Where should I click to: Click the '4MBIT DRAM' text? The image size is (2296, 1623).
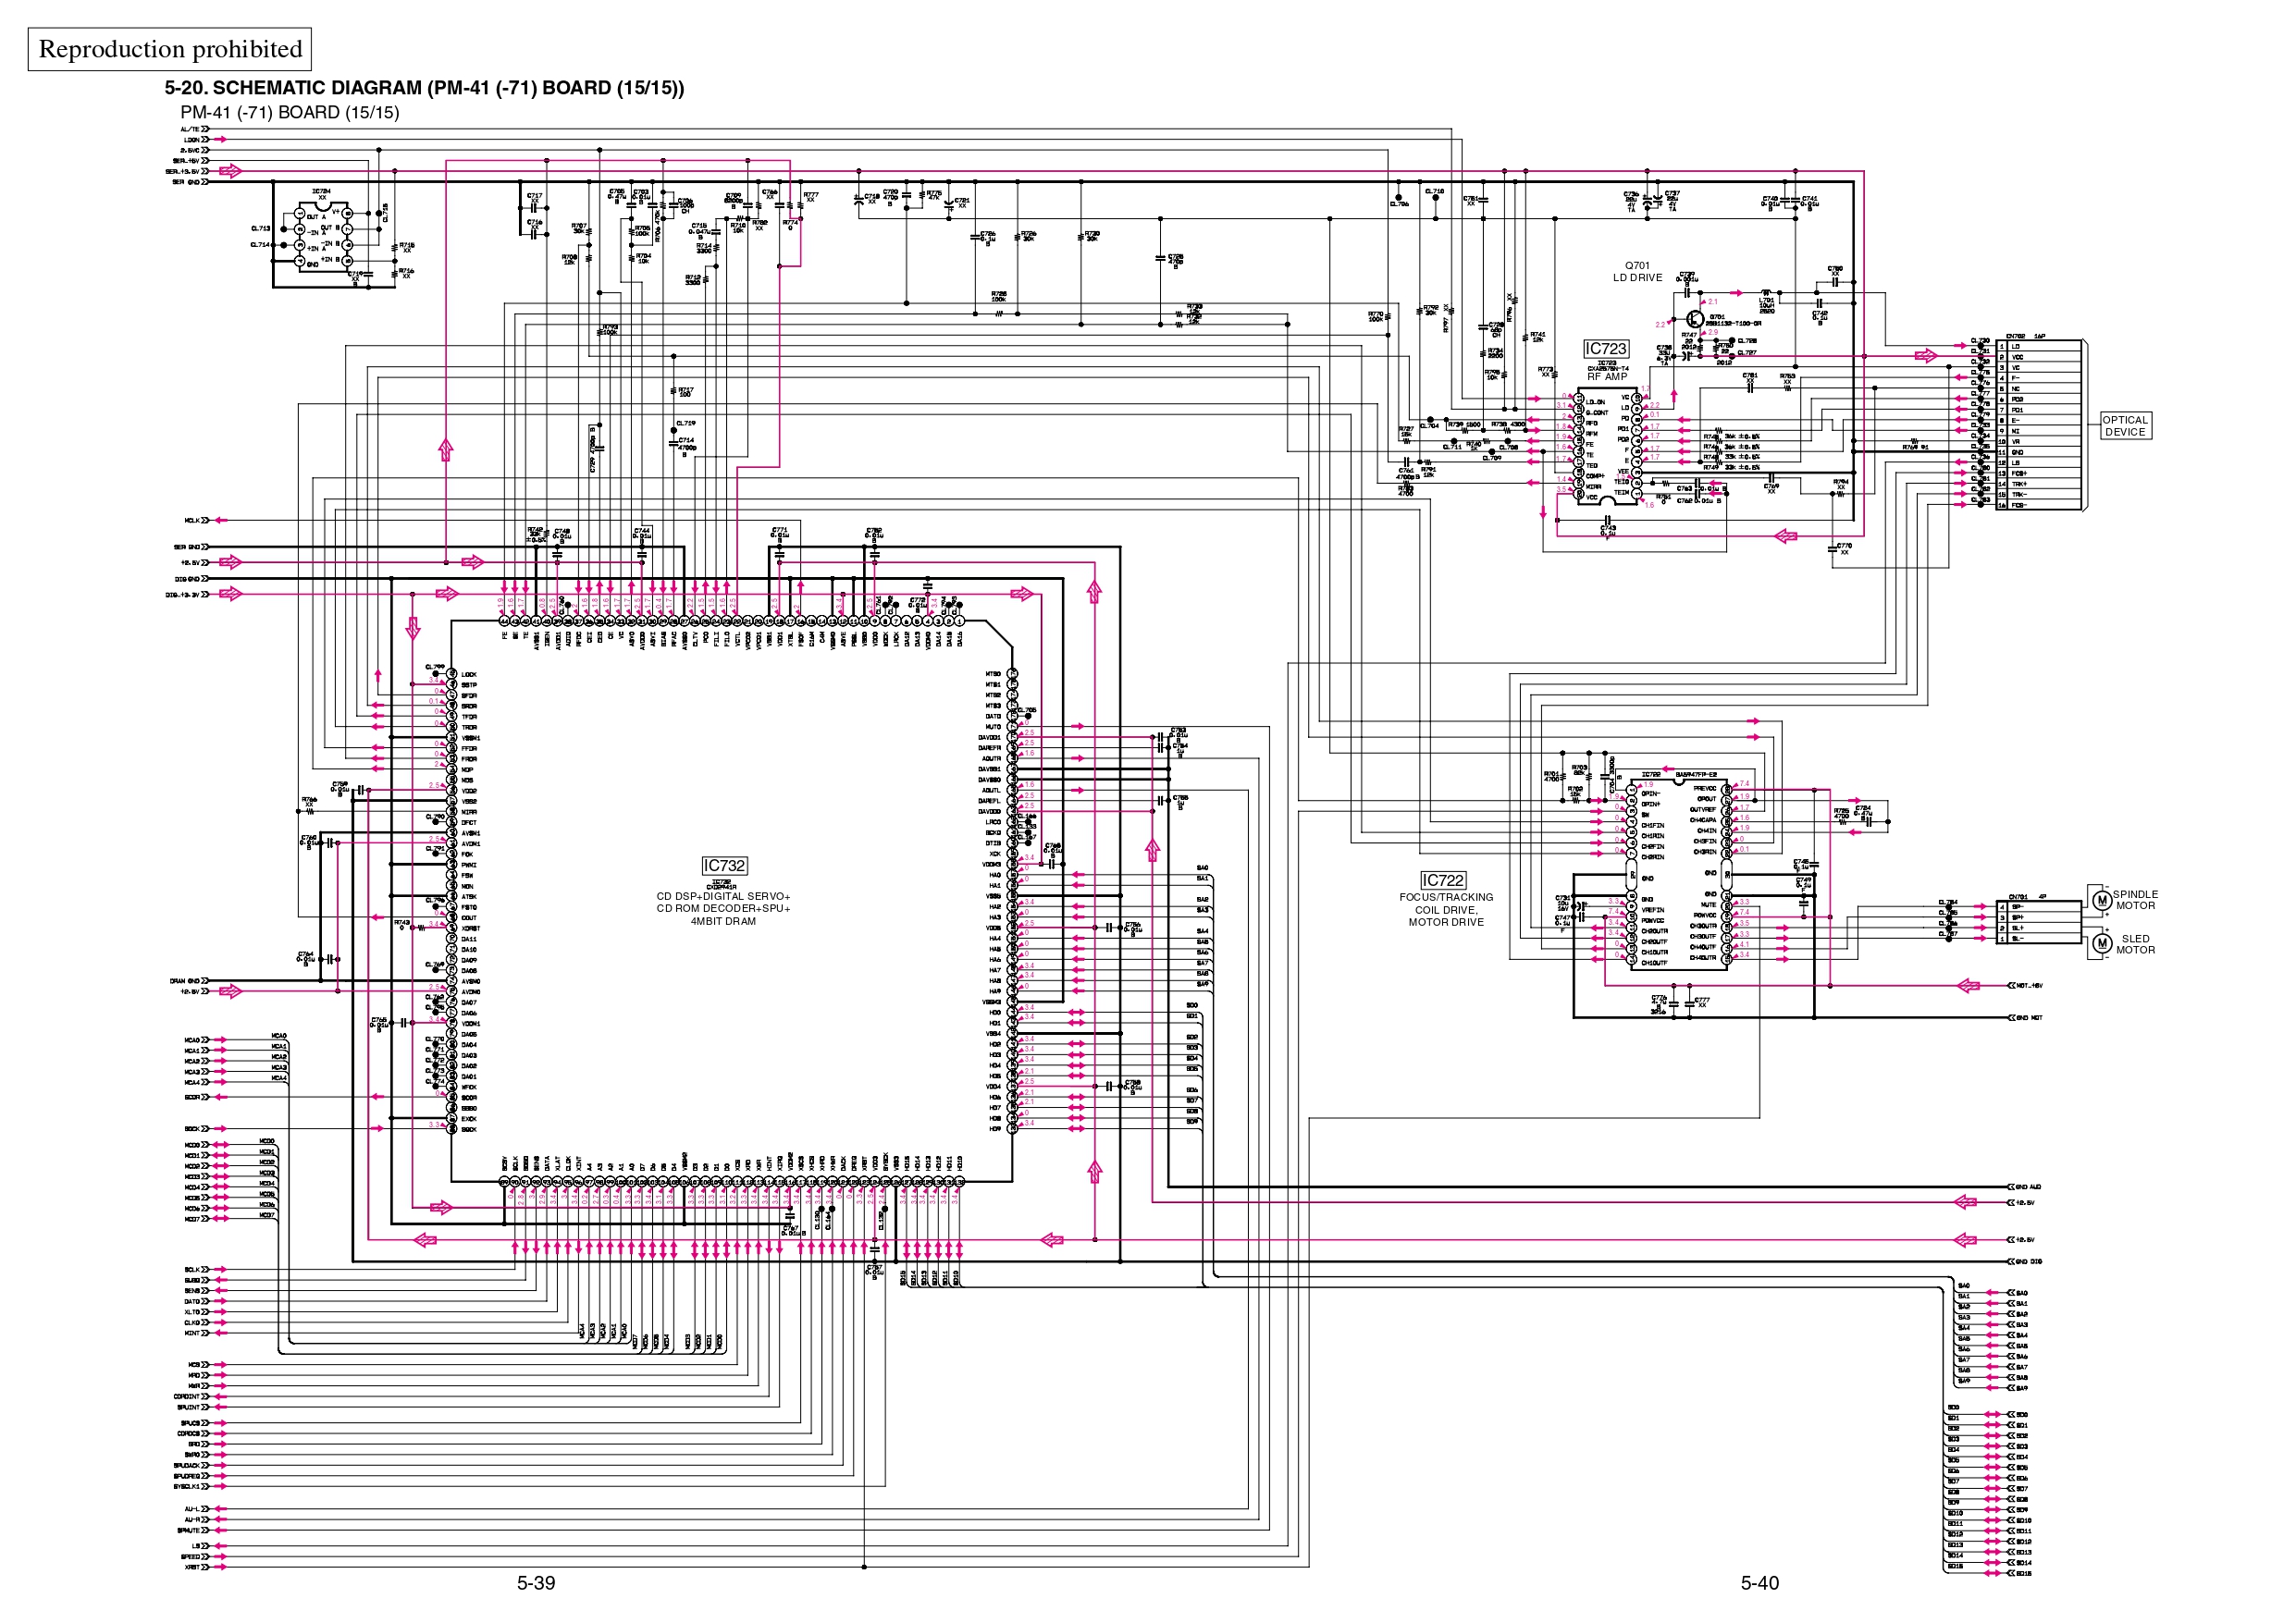723,922
